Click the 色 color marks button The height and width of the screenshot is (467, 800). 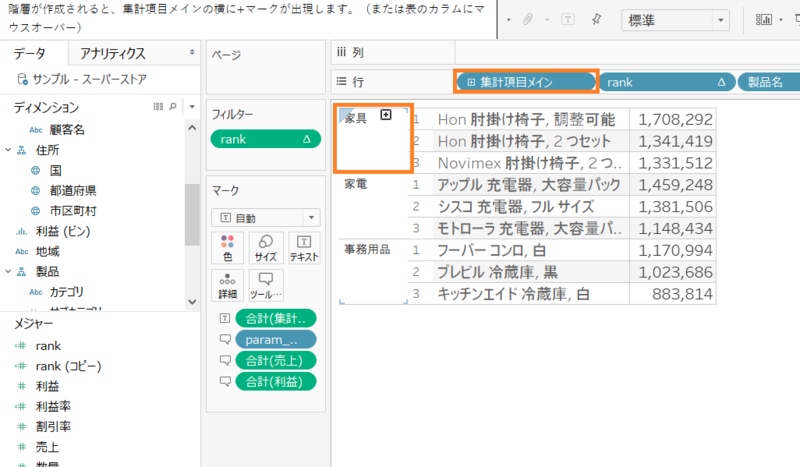point(228,248)
